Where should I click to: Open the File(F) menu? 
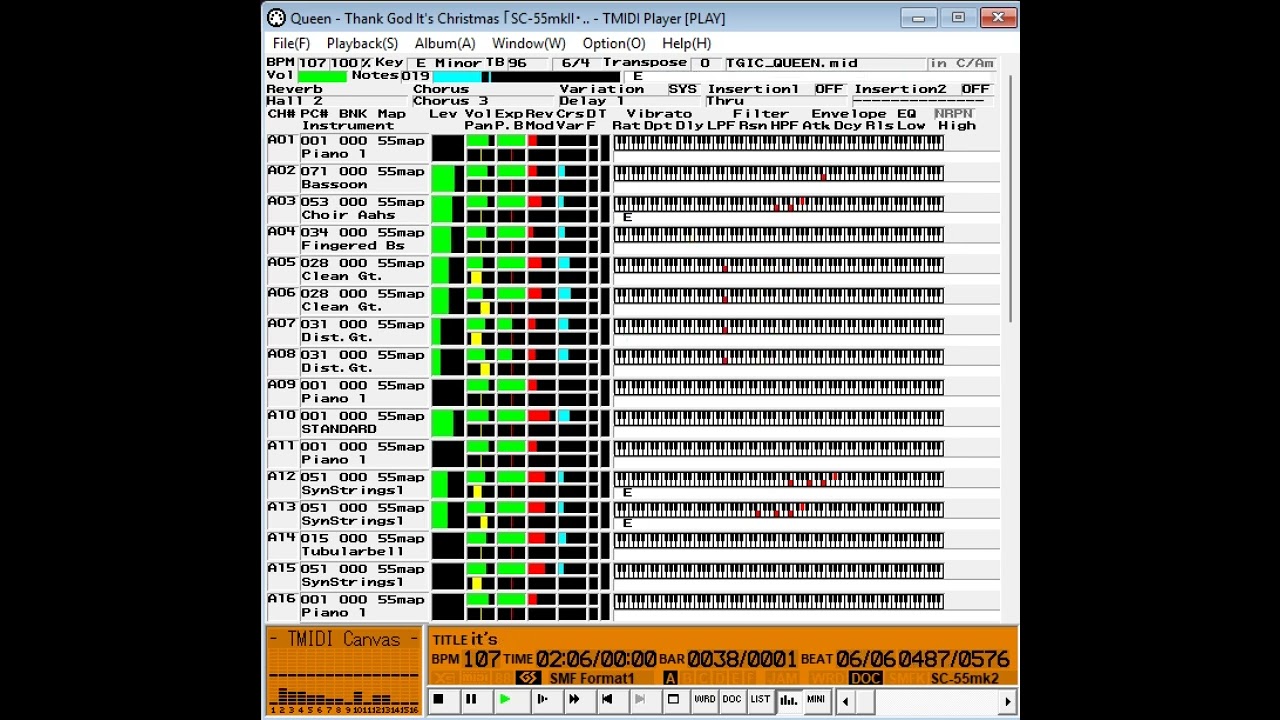click(x=291, y=44)
